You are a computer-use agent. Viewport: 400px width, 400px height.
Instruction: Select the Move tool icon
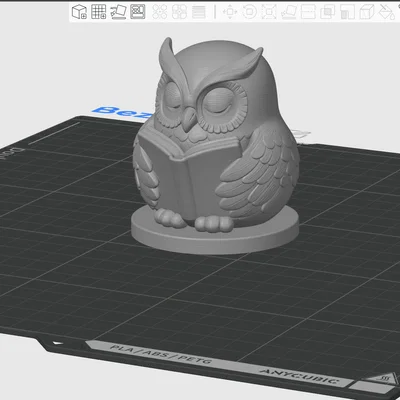[x=230, y=12]
